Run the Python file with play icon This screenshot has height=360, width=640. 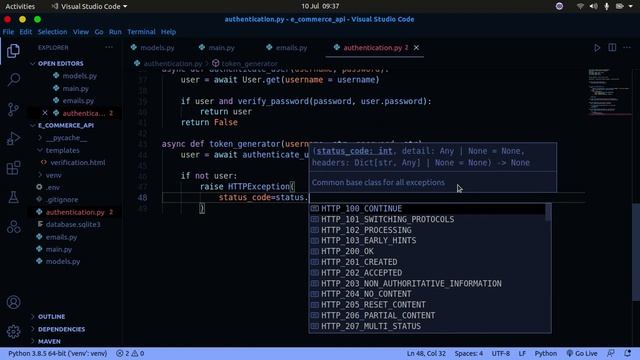click(x=597, y=48)
